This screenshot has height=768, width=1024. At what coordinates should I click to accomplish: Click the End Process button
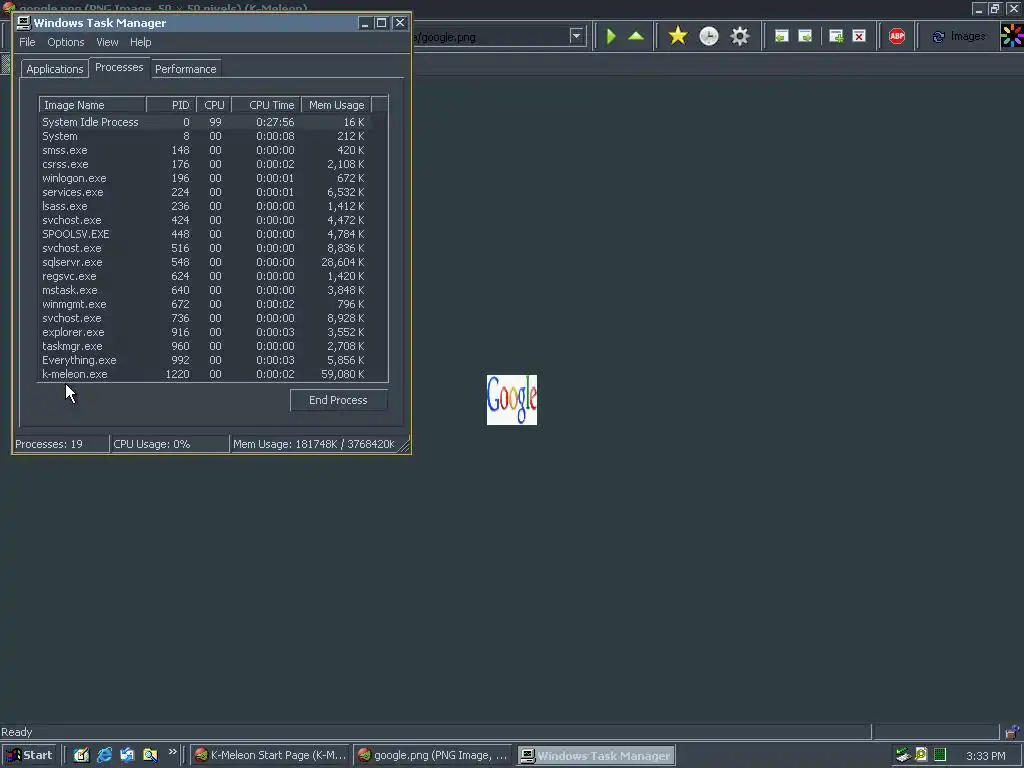pyautogui.click(x=338, y=400)
